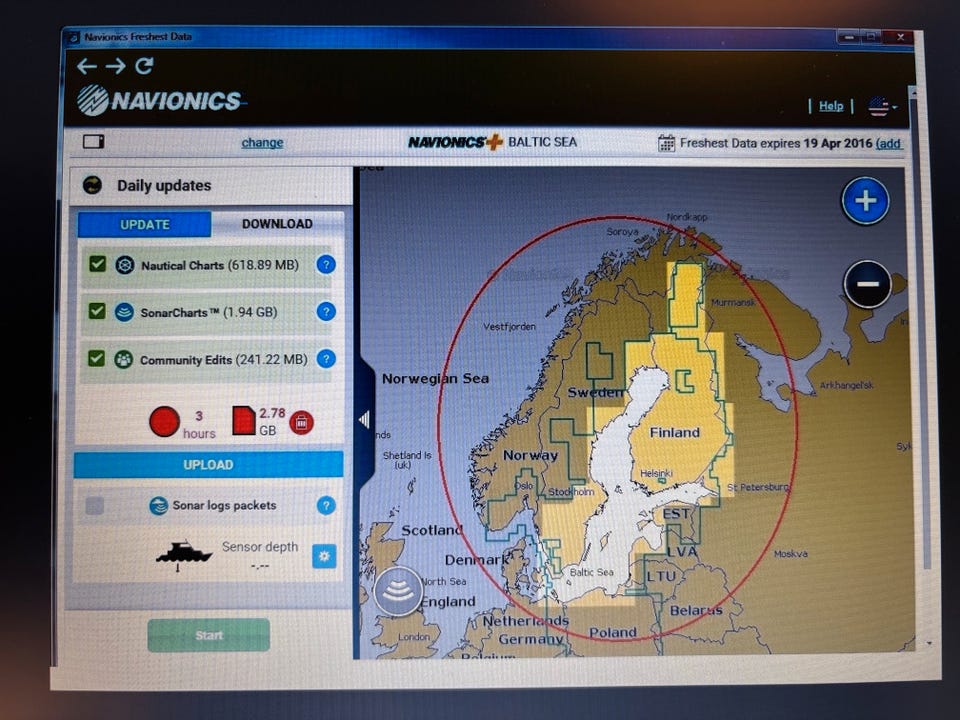Go forward with the right arrow
960x720 pixels.
[115, 66]
